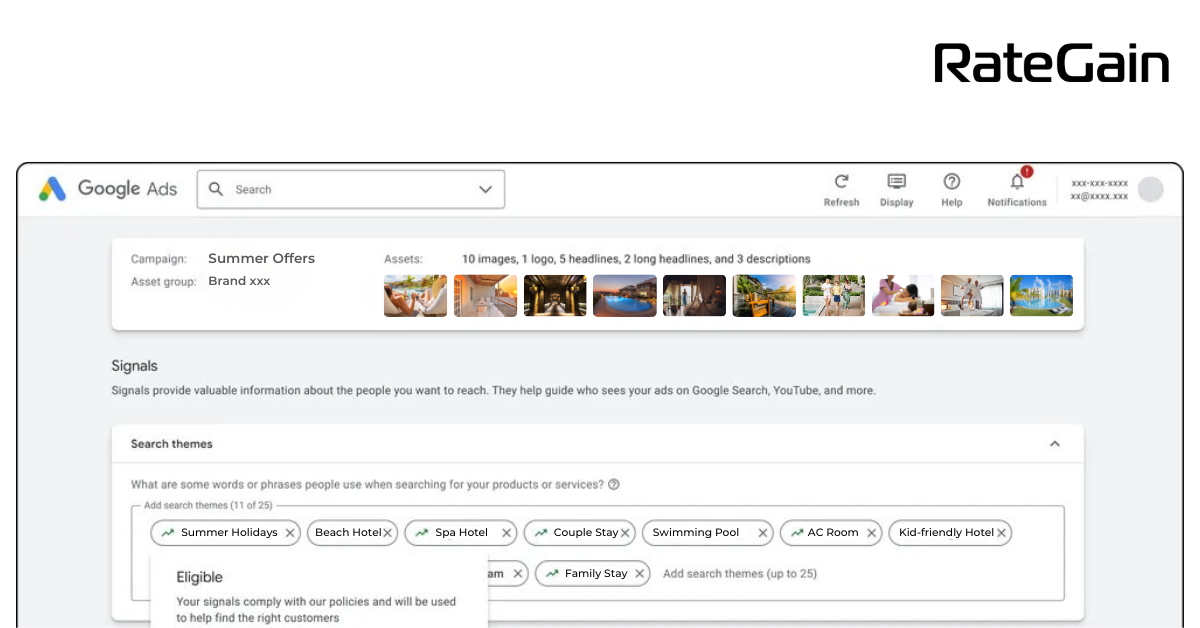Click the Help question mark icon

(951, 182)
